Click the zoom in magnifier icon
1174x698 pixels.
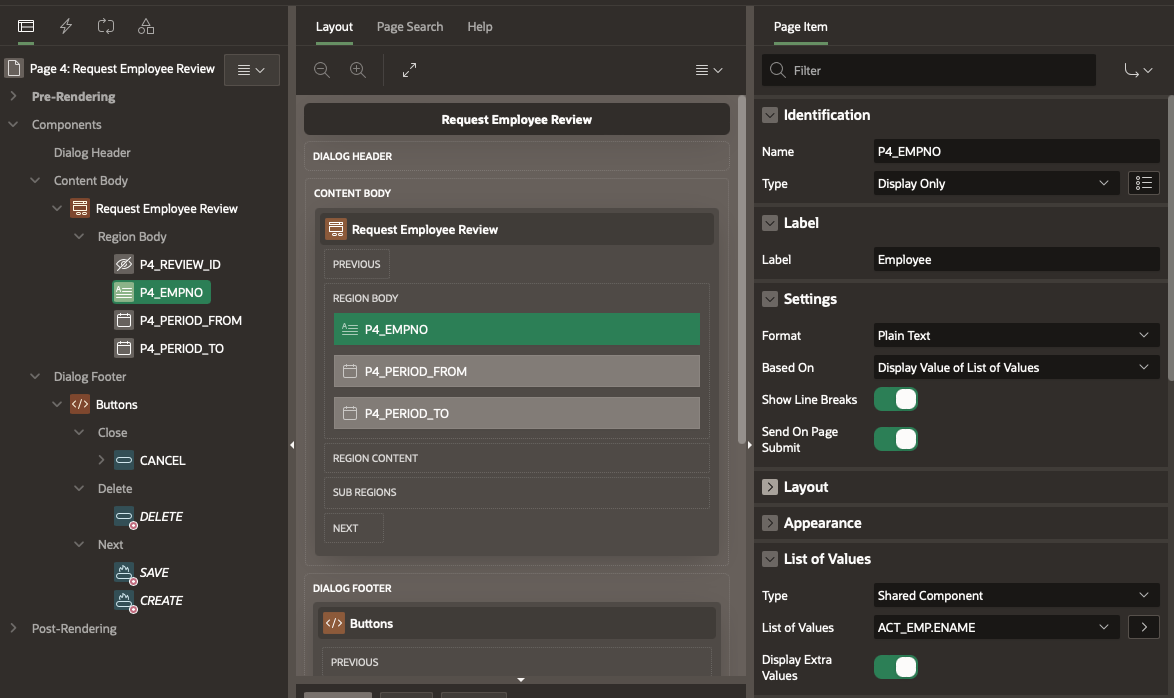358,70
